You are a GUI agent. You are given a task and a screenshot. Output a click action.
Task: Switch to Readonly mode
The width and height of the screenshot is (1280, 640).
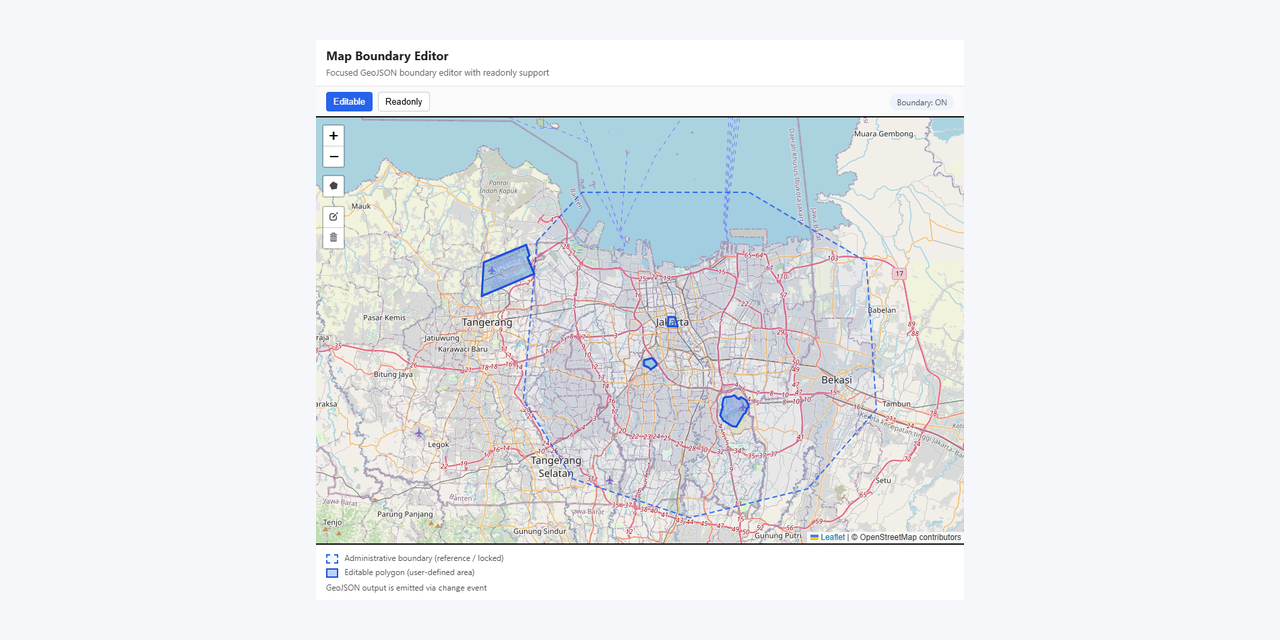click(404, 102)
